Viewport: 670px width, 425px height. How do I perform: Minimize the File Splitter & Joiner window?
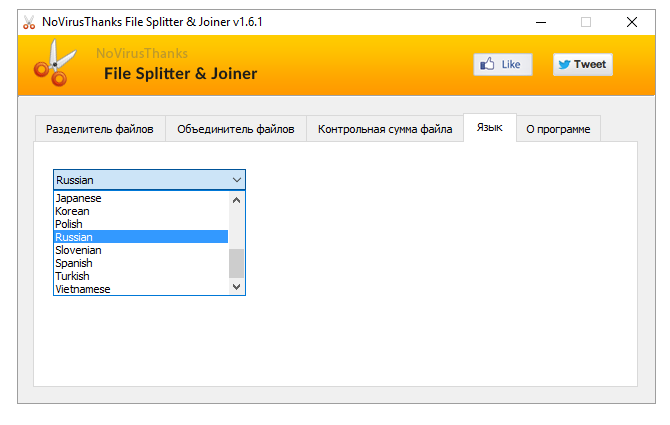(x=541, y=22)
